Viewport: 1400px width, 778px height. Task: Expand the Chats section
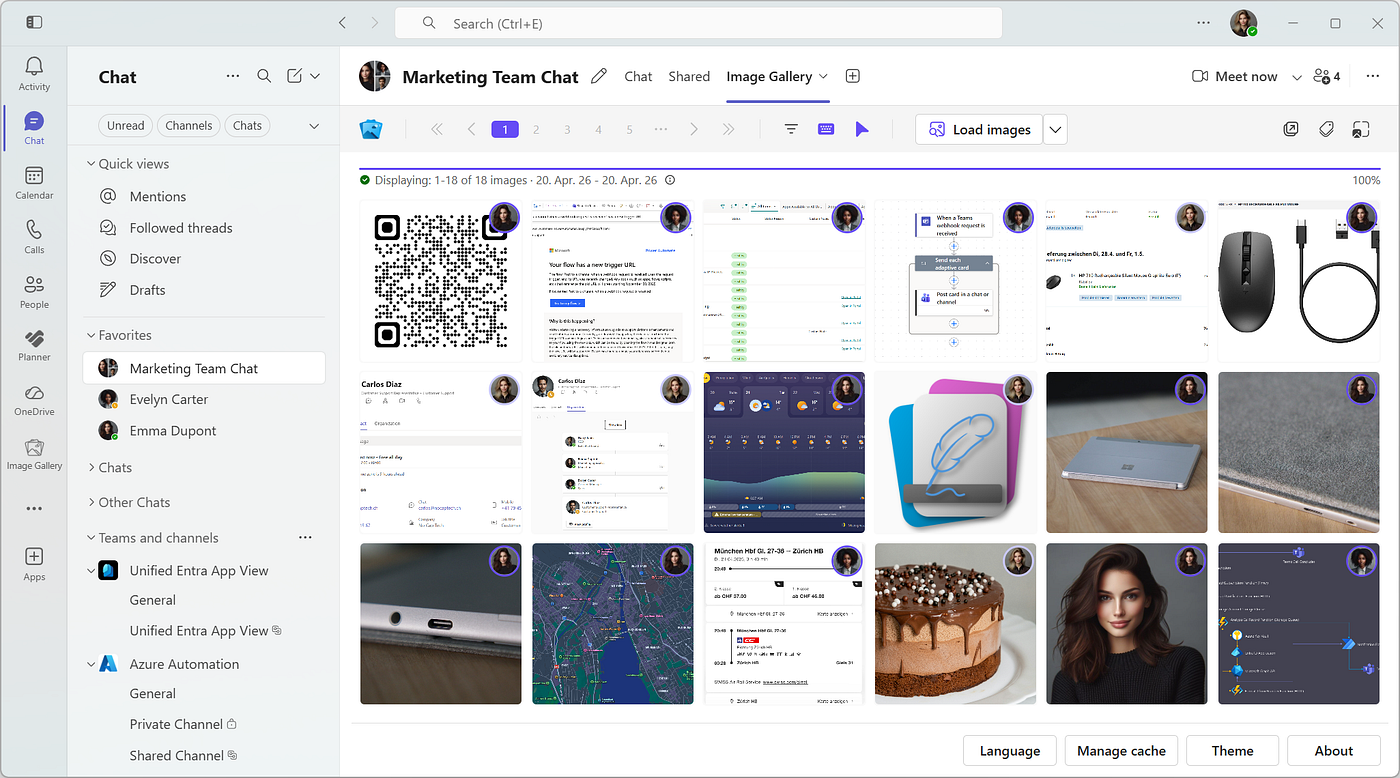tap(91, 467)
